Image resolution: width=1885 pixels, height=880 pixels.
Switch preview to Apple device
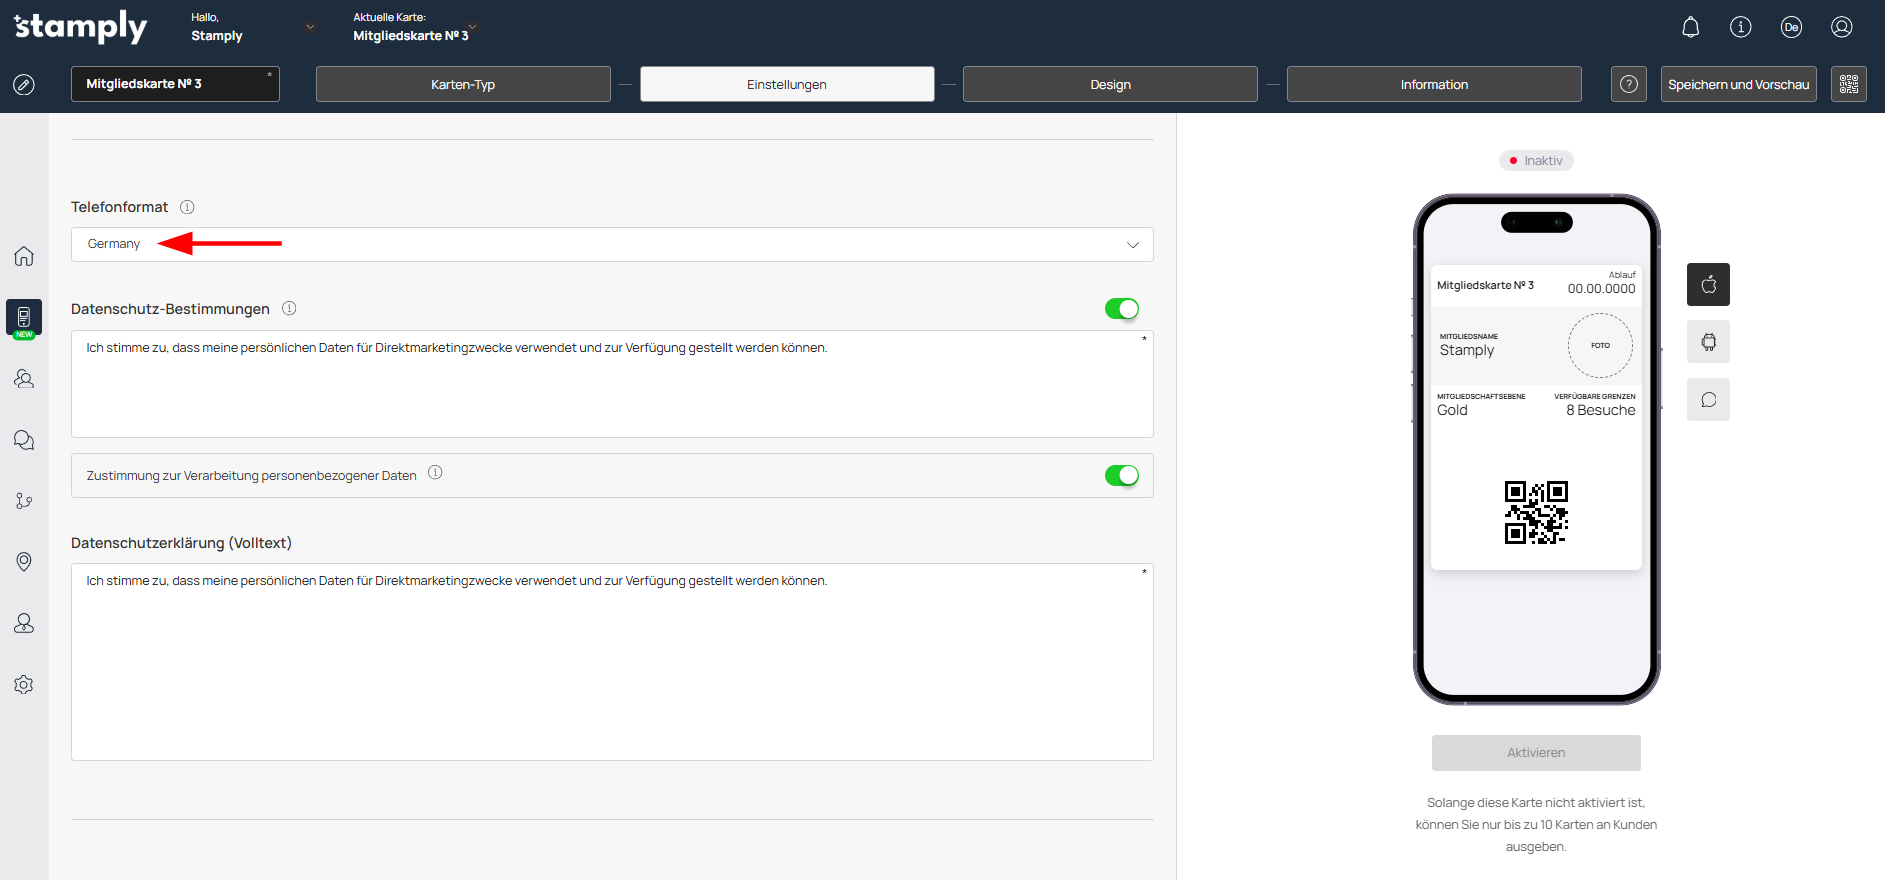1708,285
